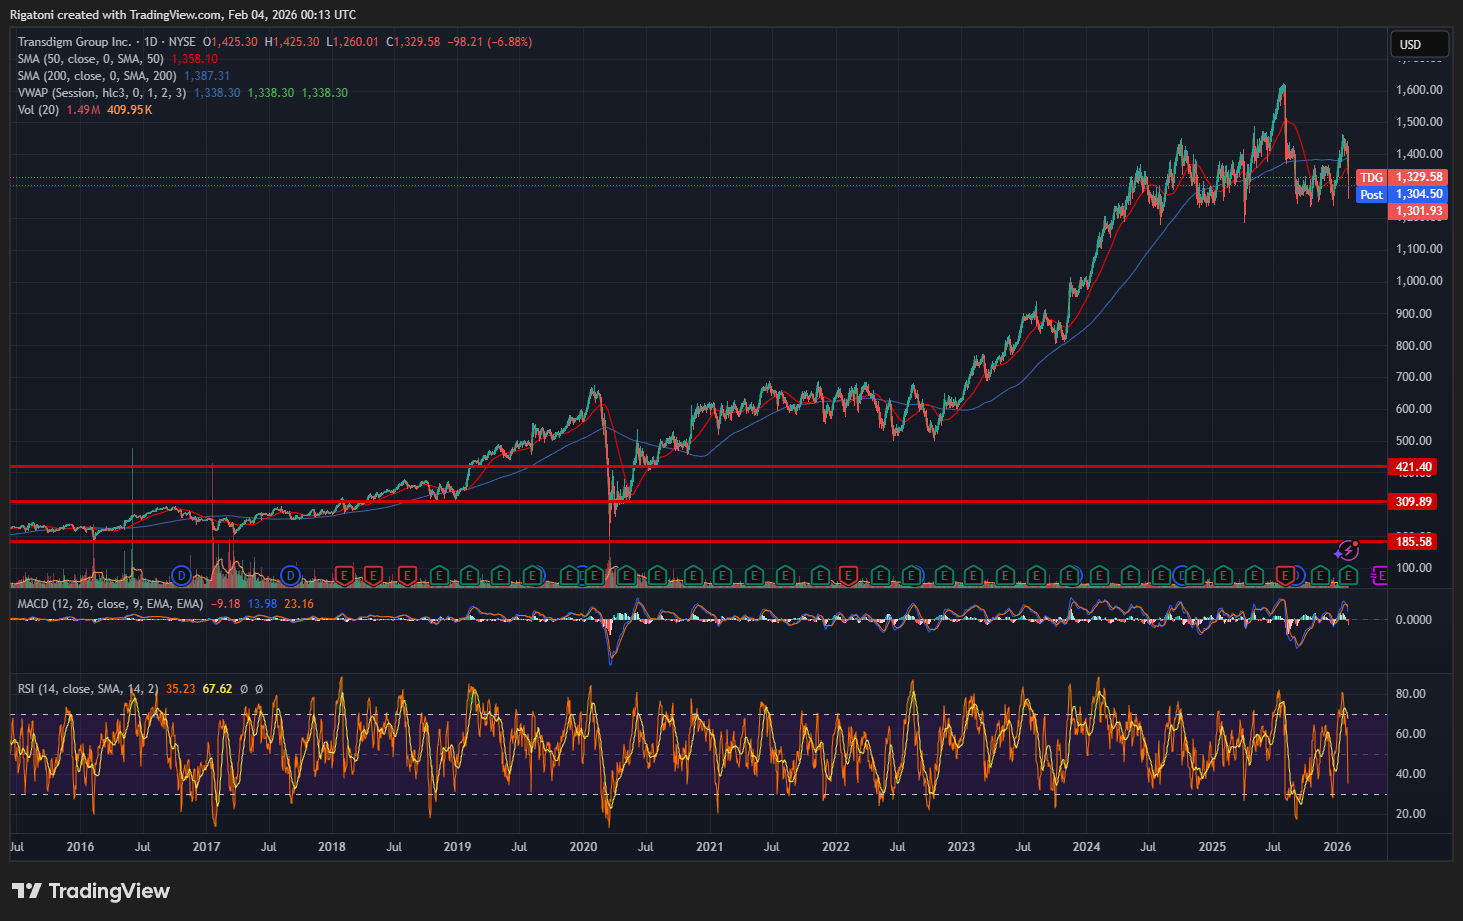Click 1,000.00 on the price scale

click(1419, 281)
